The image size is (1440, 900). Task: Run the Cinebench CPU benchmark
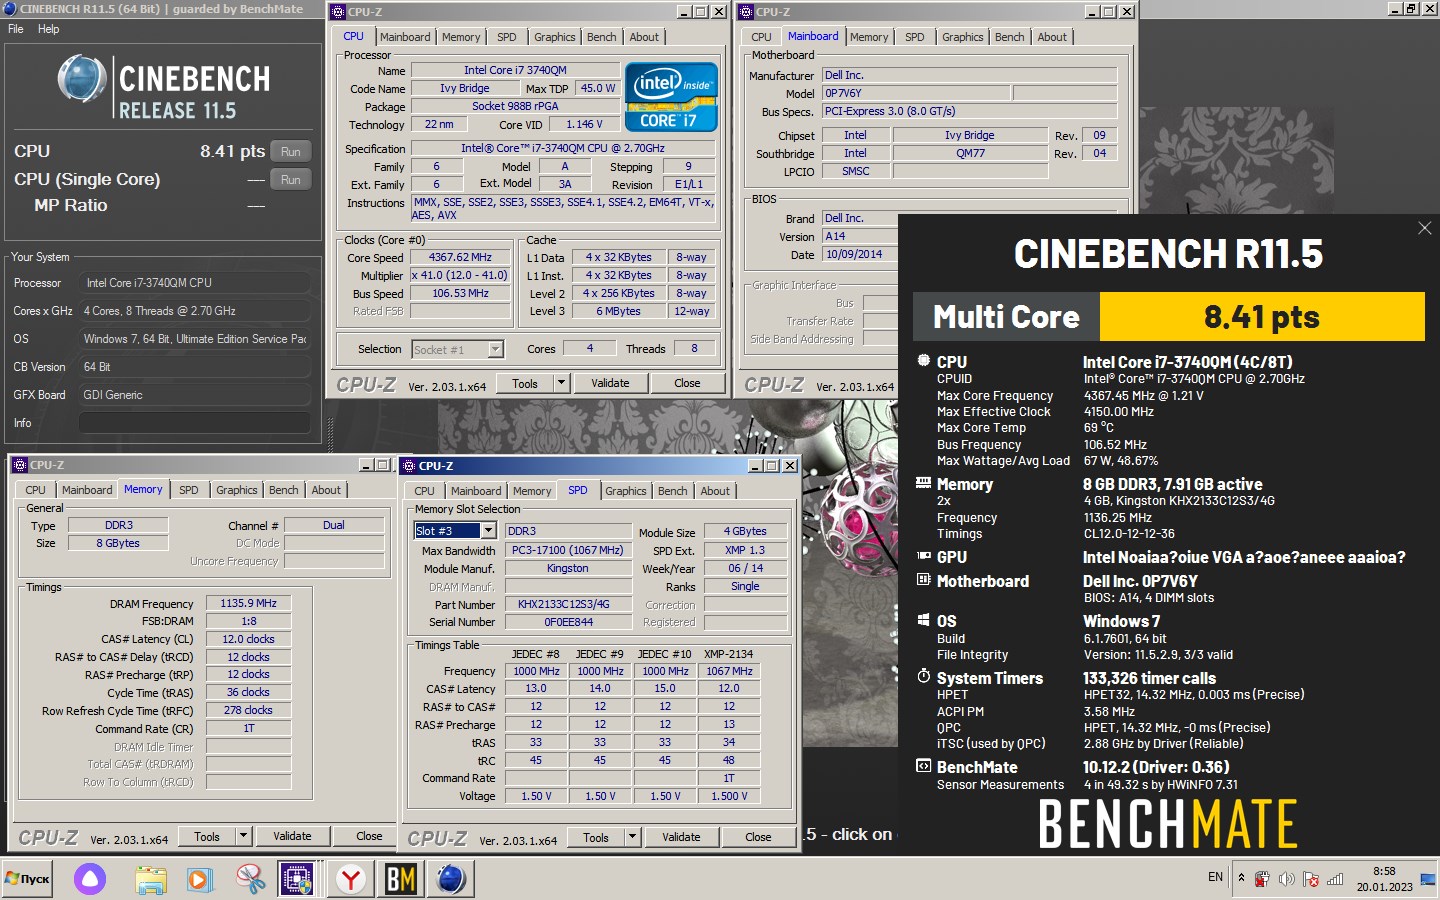tap(290, 152)
